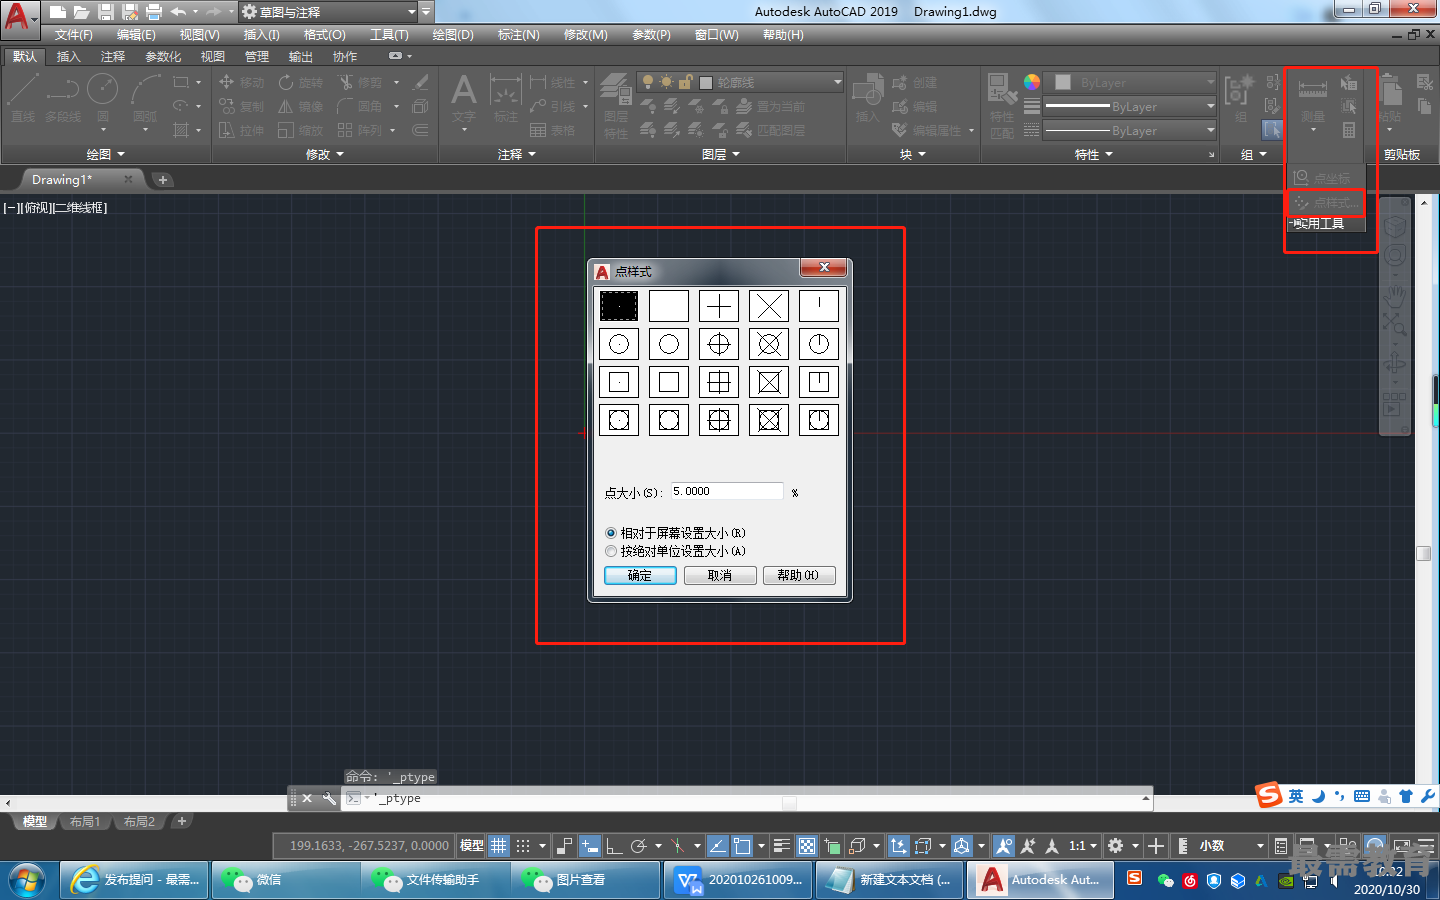The width and height of the screenshot is (1440, 900).
Task: Click the Save icon in quick access toolbar
Action: pos(106,12)
